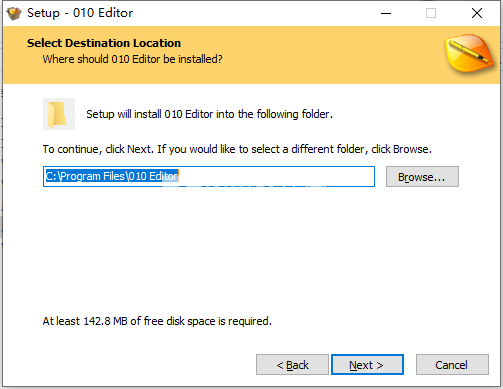This screenshot has height=389, width=503.
Task: Proceed with the Next button
Action: (367, 365)
